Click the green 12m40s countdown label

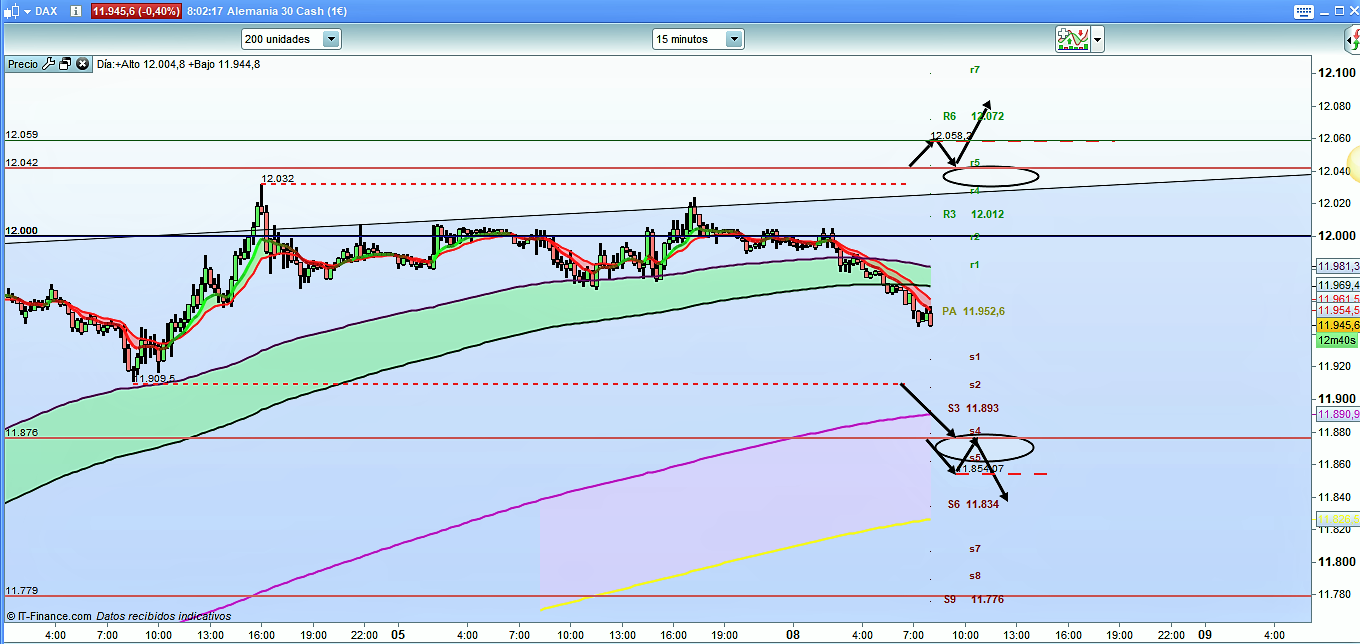pyautogui.click(x=1336, y=340)
